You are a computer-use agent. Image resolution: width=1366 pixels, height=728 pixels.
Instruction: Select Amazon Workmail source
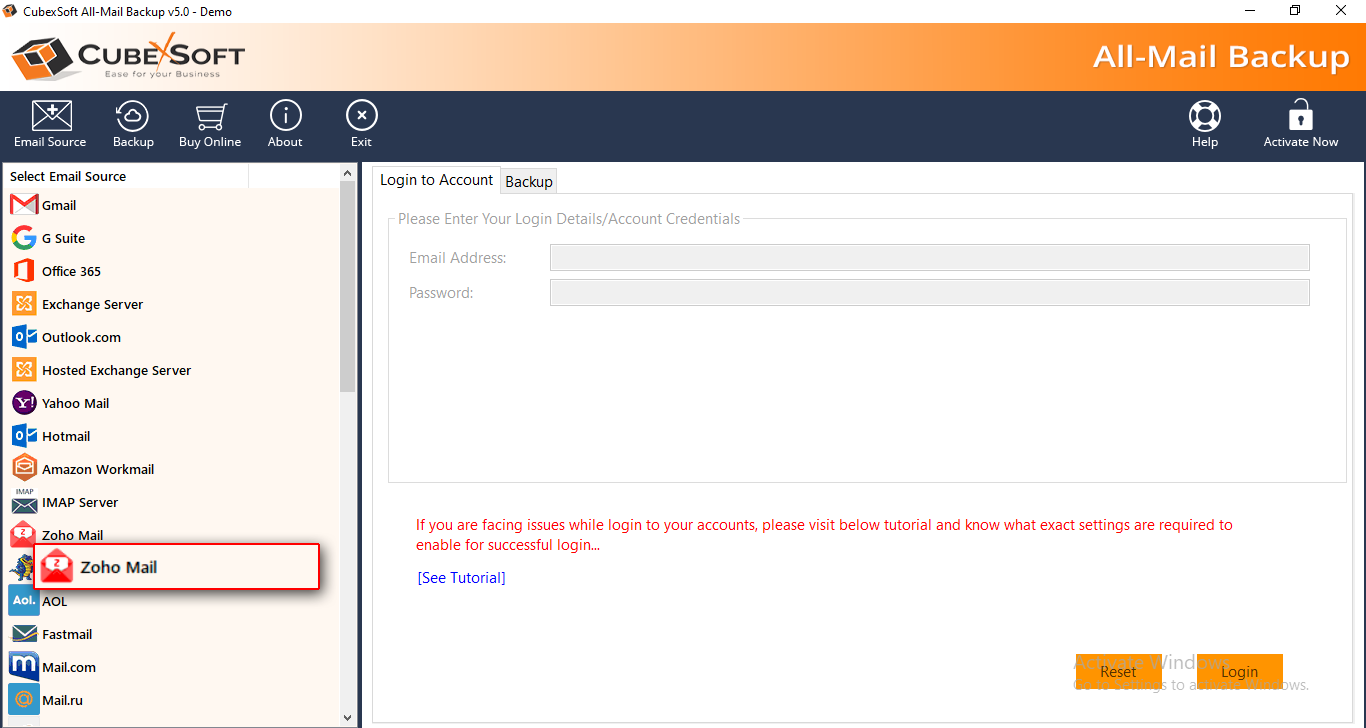pyautogui.click(x=97, y=469)
